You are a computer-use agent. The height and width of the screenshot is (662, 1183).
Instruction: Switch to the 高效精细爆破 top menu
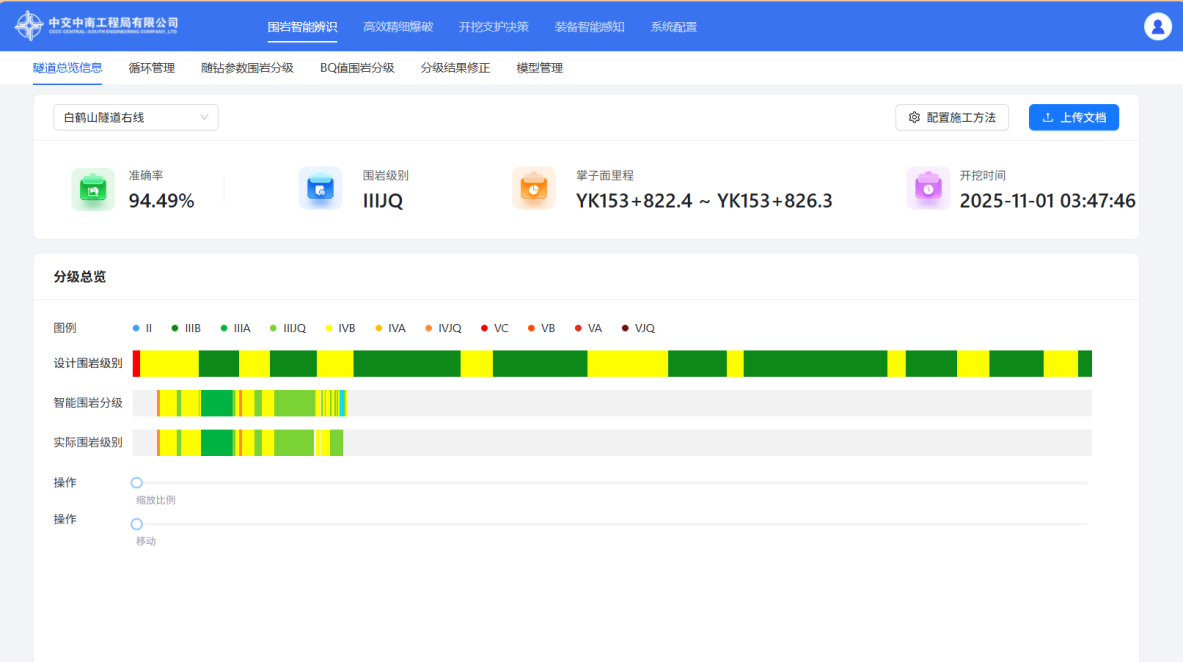(398, 27)
